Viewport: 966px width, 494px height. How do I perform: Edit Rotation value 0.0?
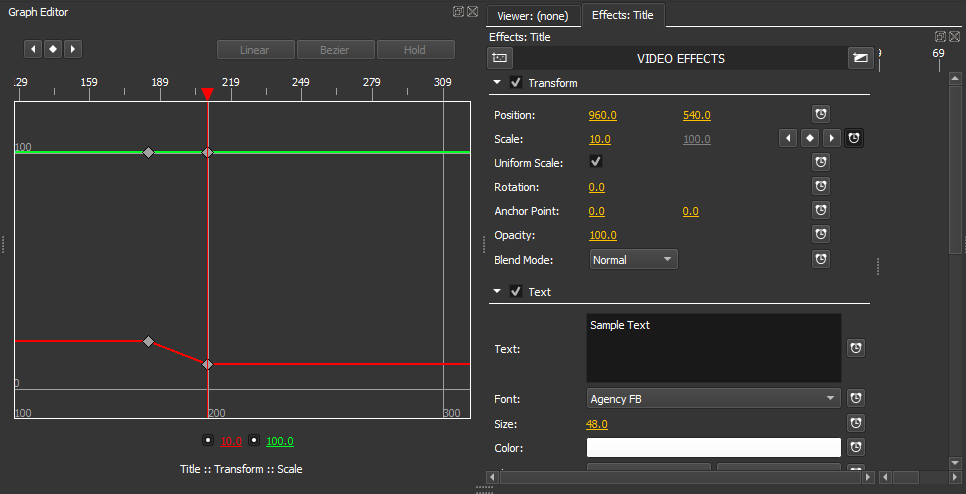tap(596, 187)
